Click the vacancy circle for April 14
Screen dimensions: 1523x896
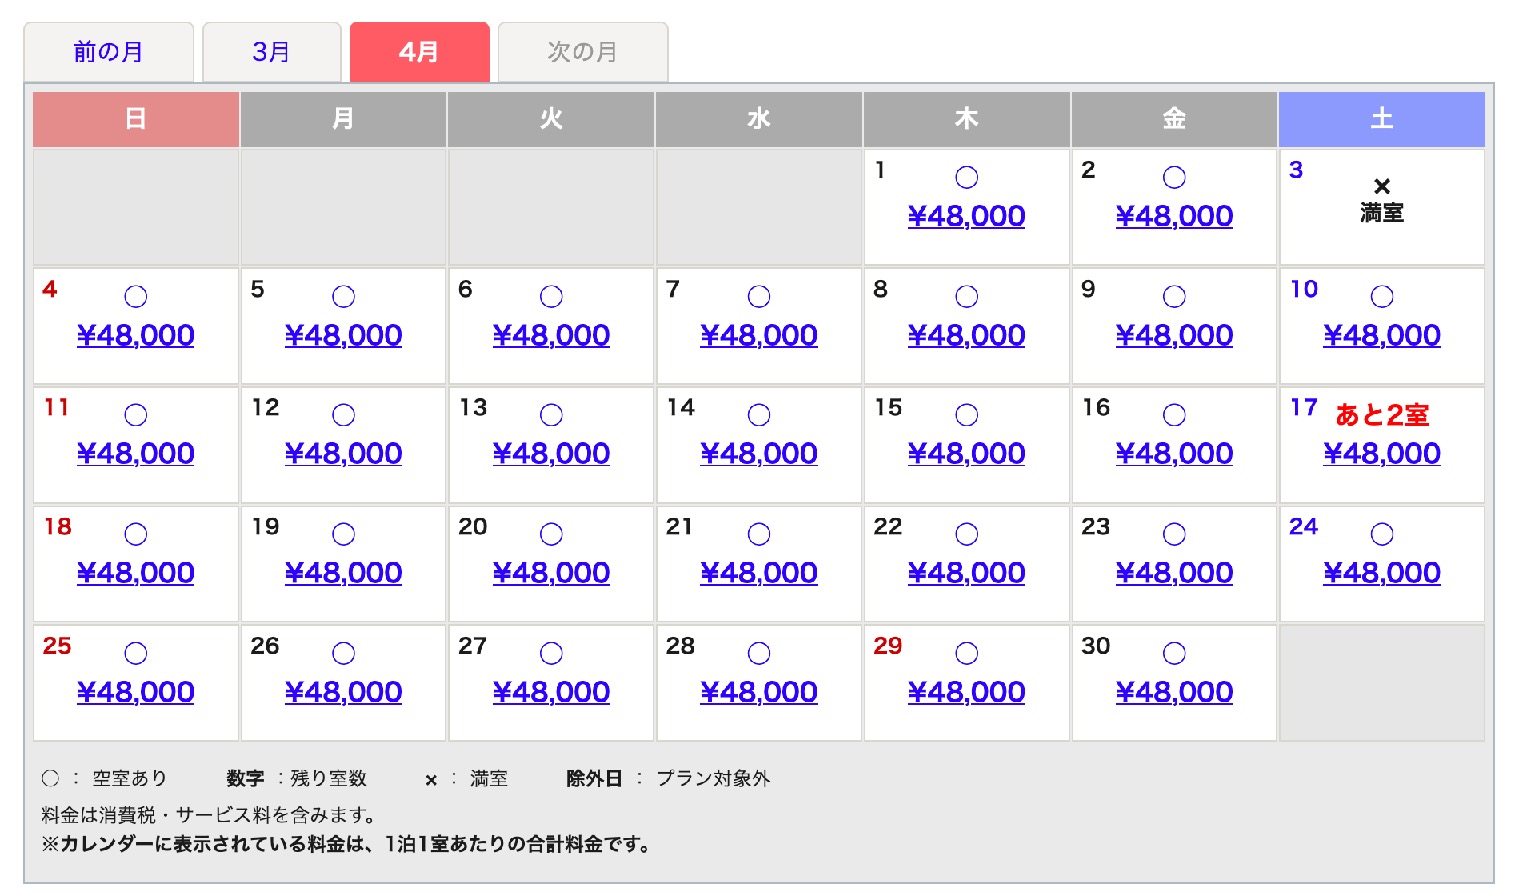tap(759, 415)
